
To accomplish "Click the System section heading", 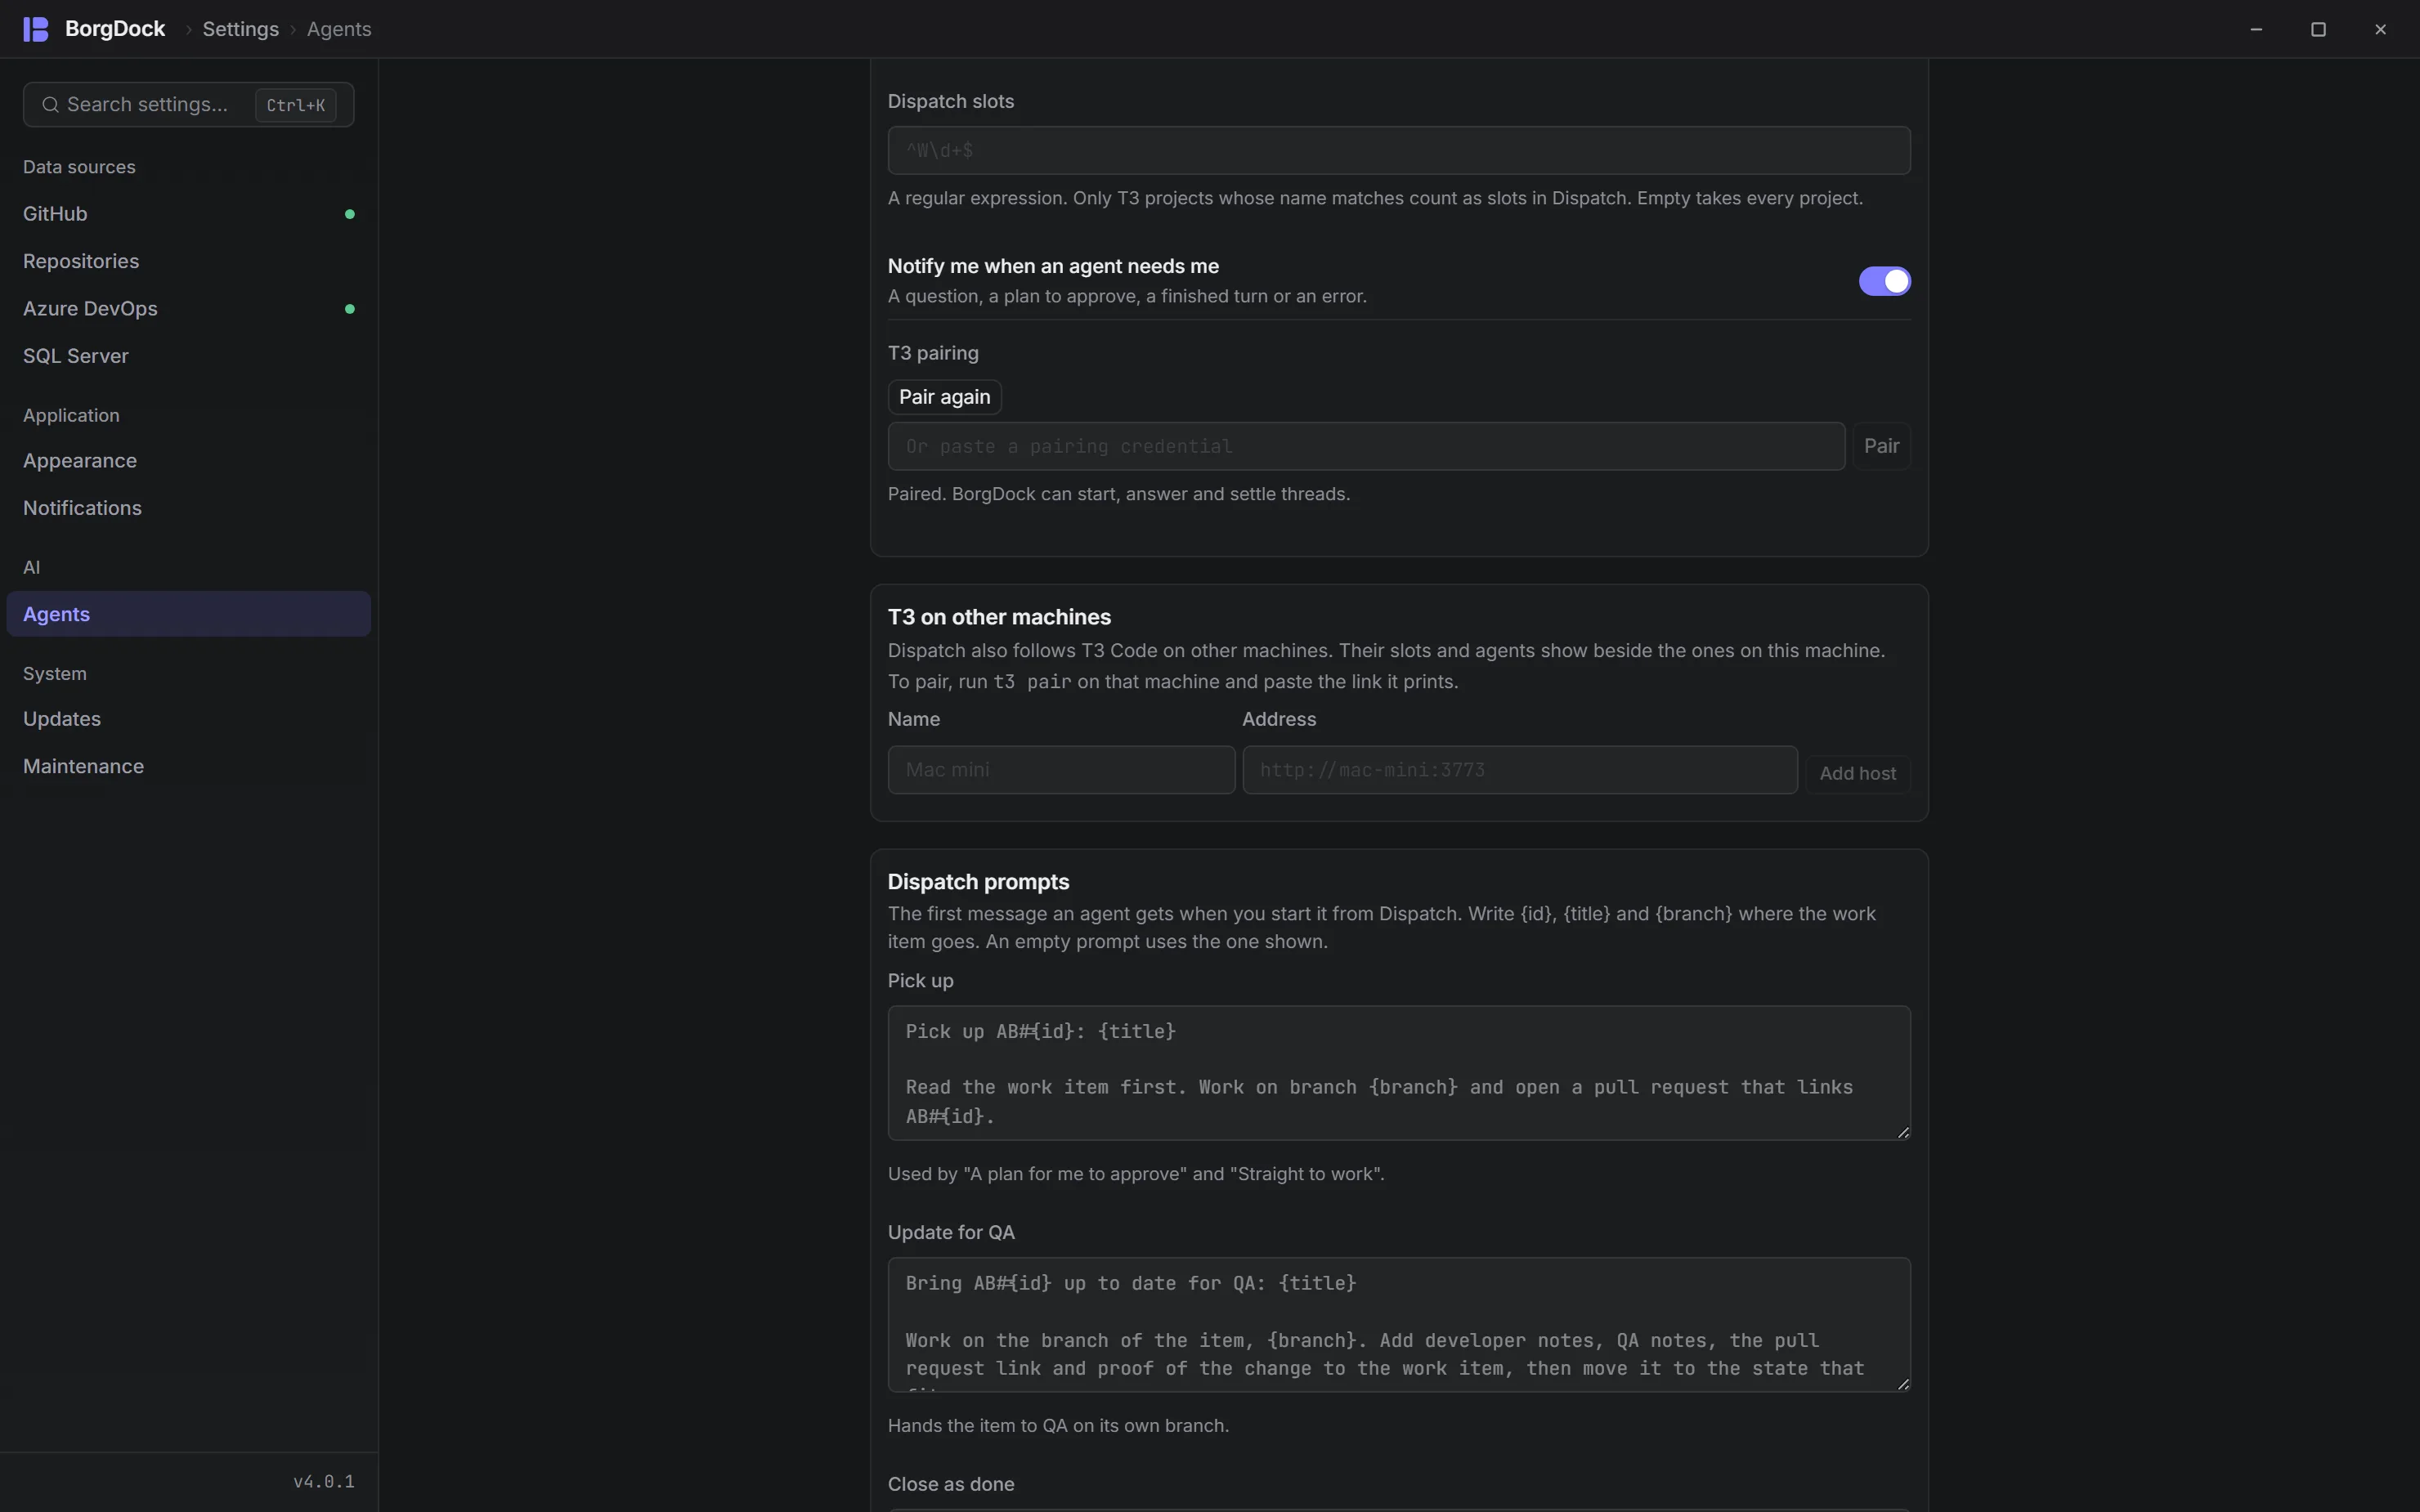I will 55,674.
